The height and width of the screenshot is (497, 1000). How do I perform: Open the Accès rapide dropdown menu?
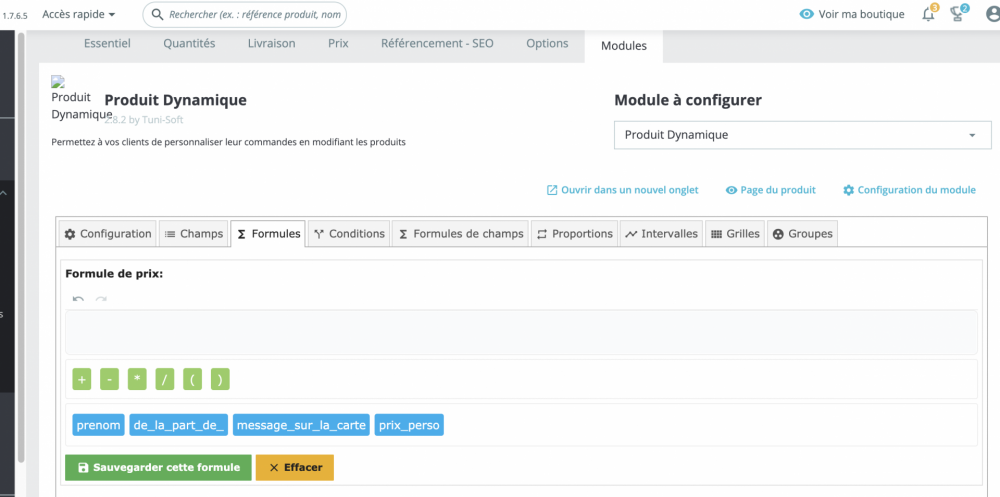tap(79, 13)
